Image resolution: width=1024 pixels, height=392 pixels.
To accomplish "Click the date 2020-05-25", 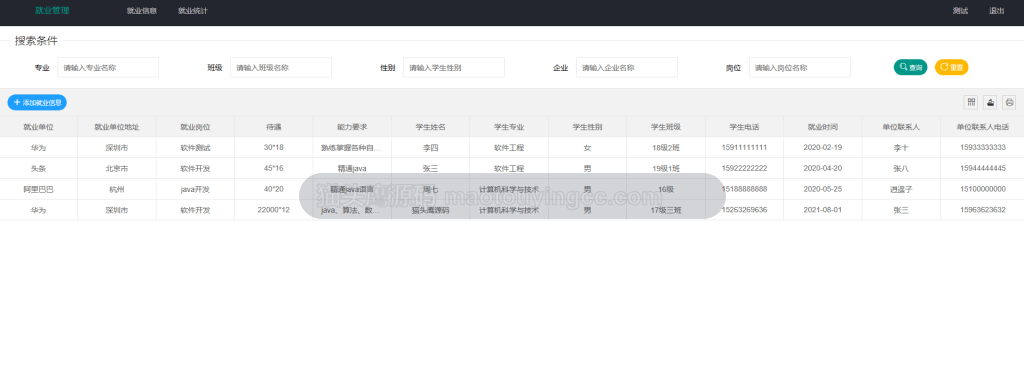I will (x=823, y=189).
